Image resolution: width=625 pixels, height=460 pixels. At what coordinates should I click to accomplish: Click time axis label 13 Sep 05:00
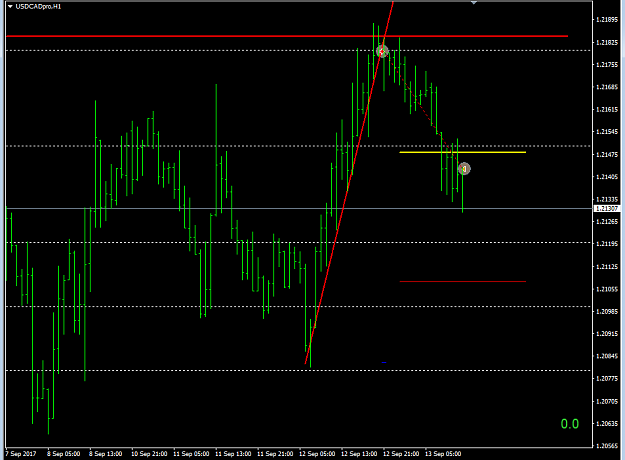click(443, 454)
